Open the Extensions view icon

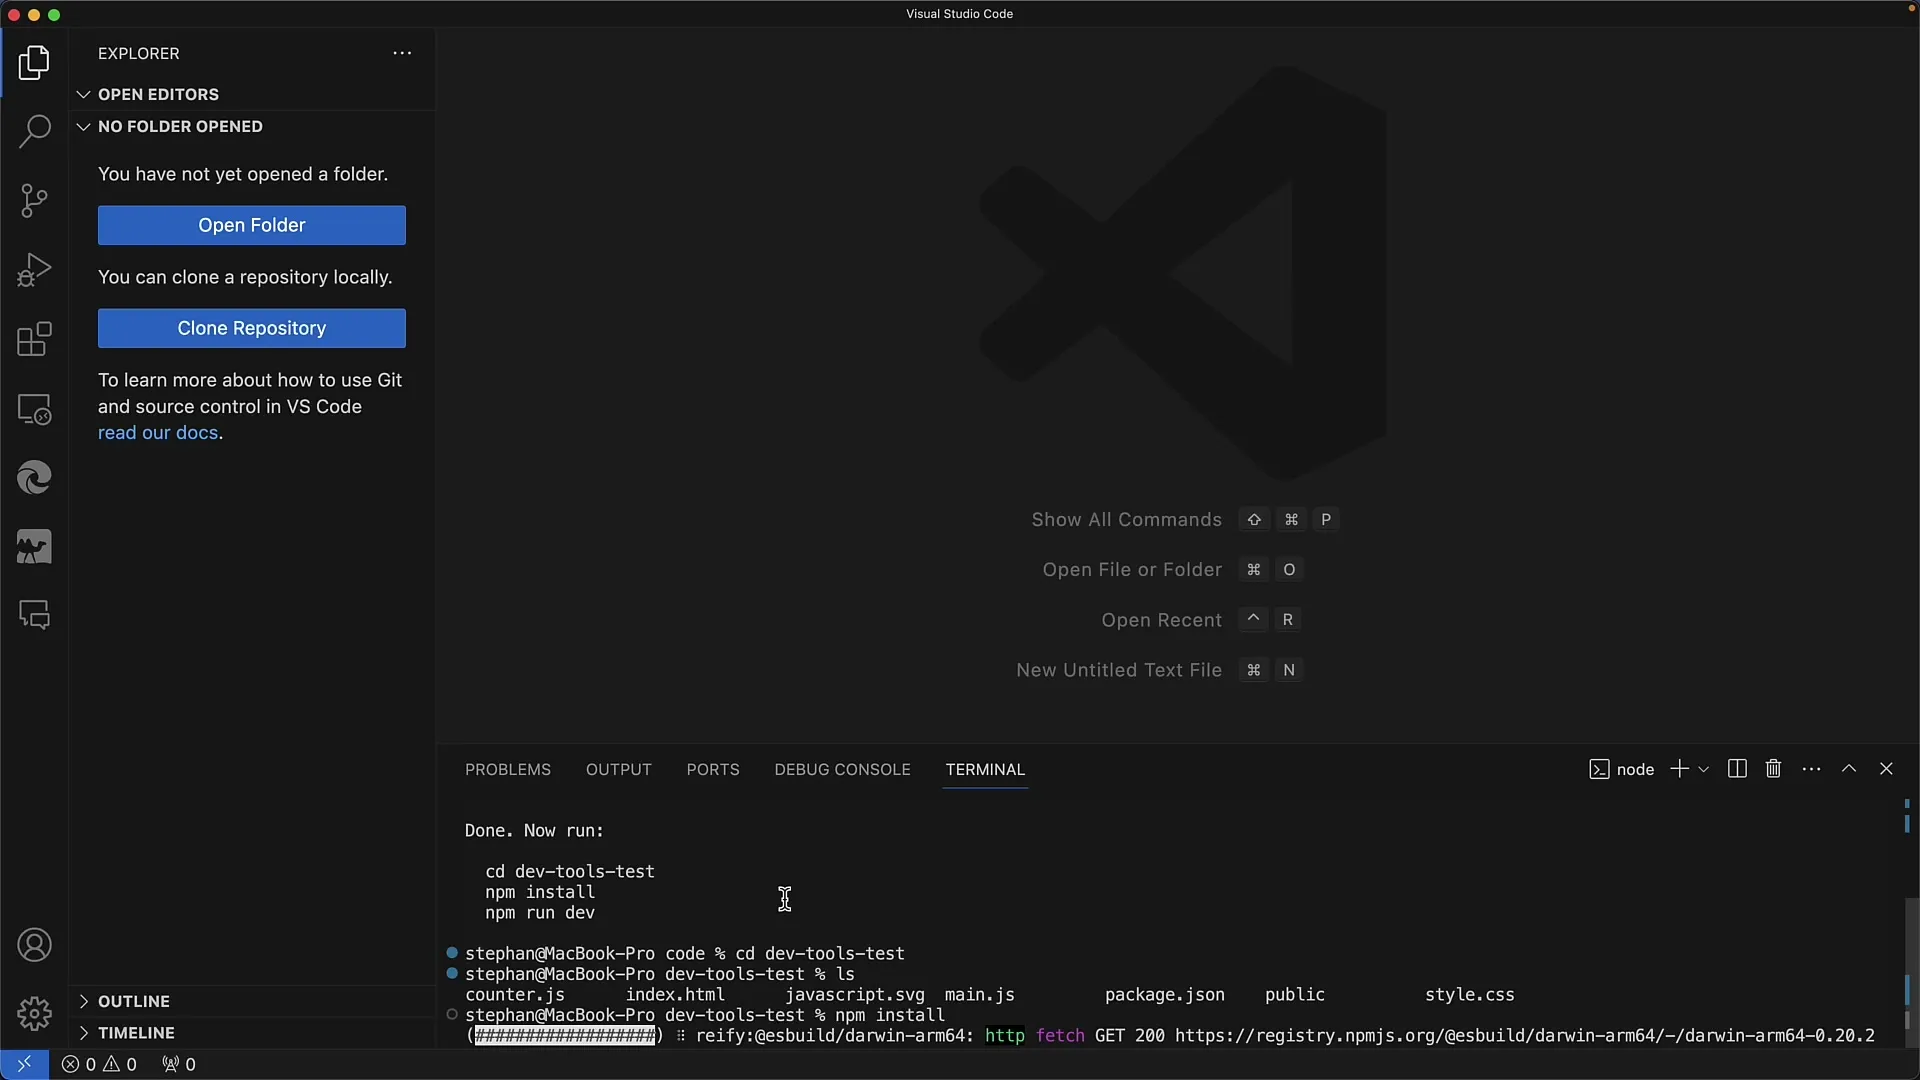(x=34, y=339)
